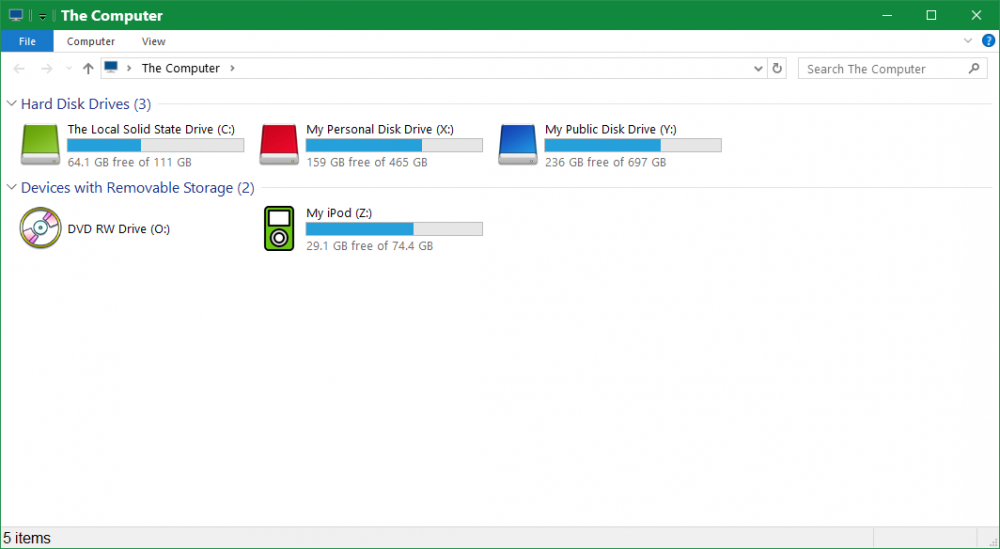Collapse the Devices with Removable Storage group
The height and width of the screenshot is (549, 1000).
coord(12,188)
